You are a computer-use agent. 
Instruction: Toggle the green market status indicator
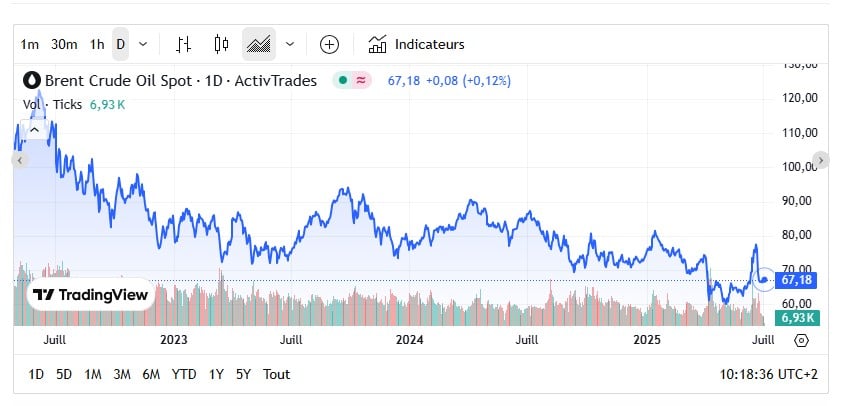pyautogui.click(x=342, y=80)
